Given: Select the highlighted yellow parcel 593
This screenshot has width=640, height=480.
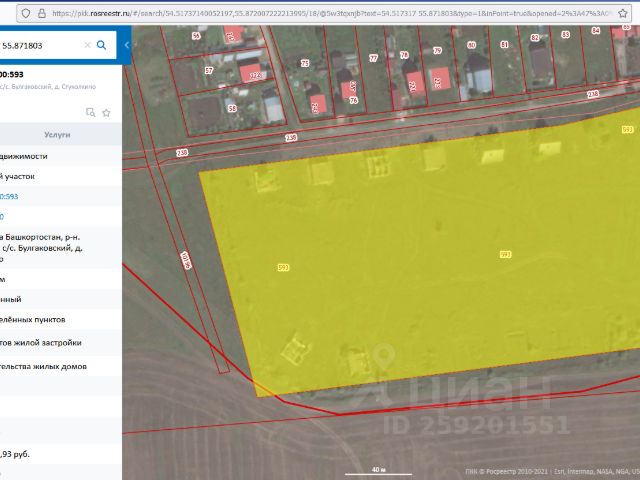Looking at the screenshot, I should coord(420,270).
